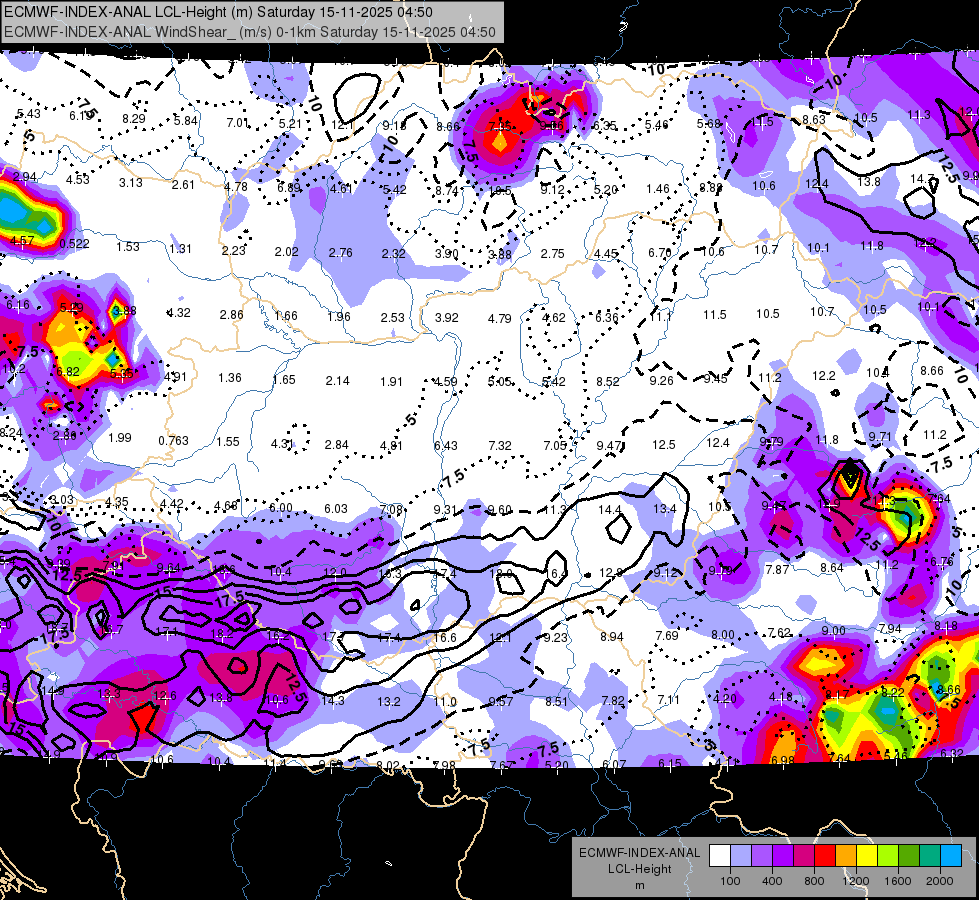Screen dimensions: 979x900
Task: Select the dark purple legend swatch above 400
Action: [x=783, y=856]
